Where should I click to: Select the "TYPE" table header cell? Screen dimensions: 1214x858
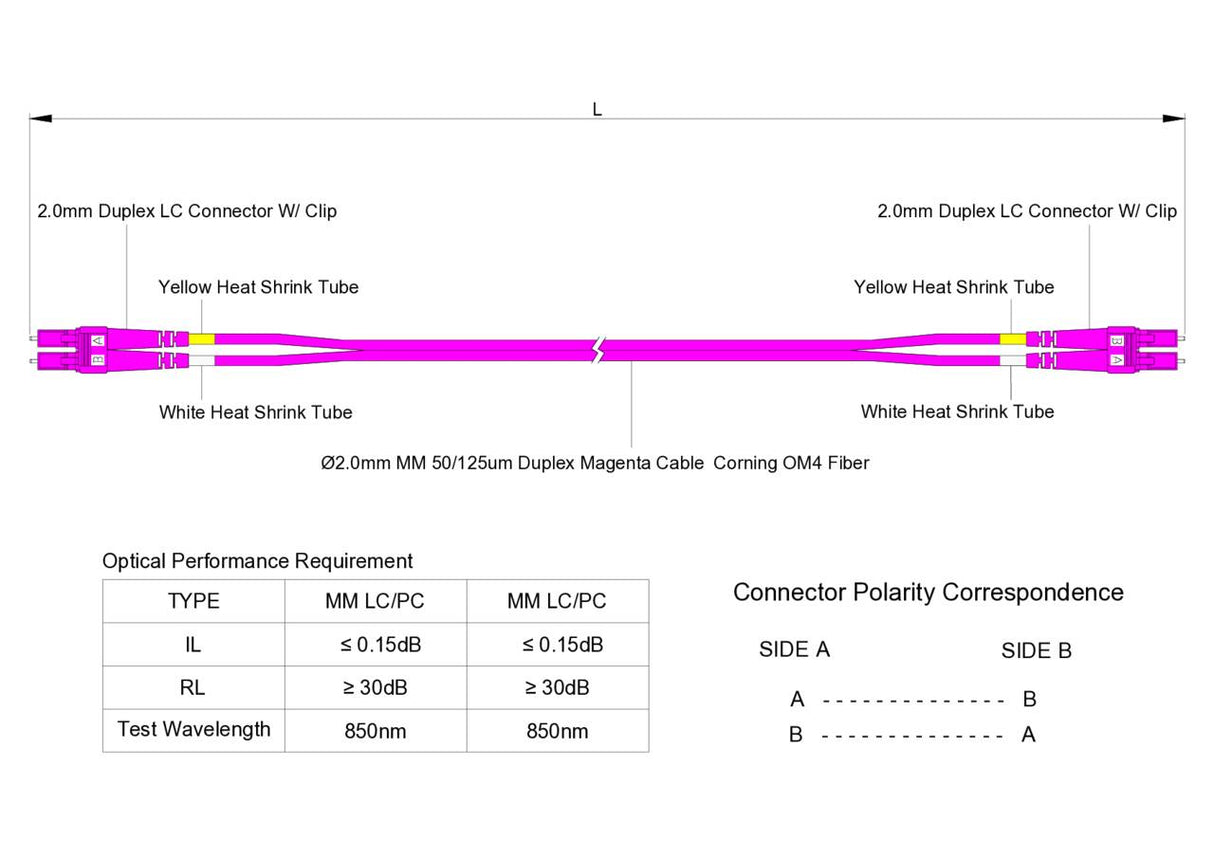[193, 601]
